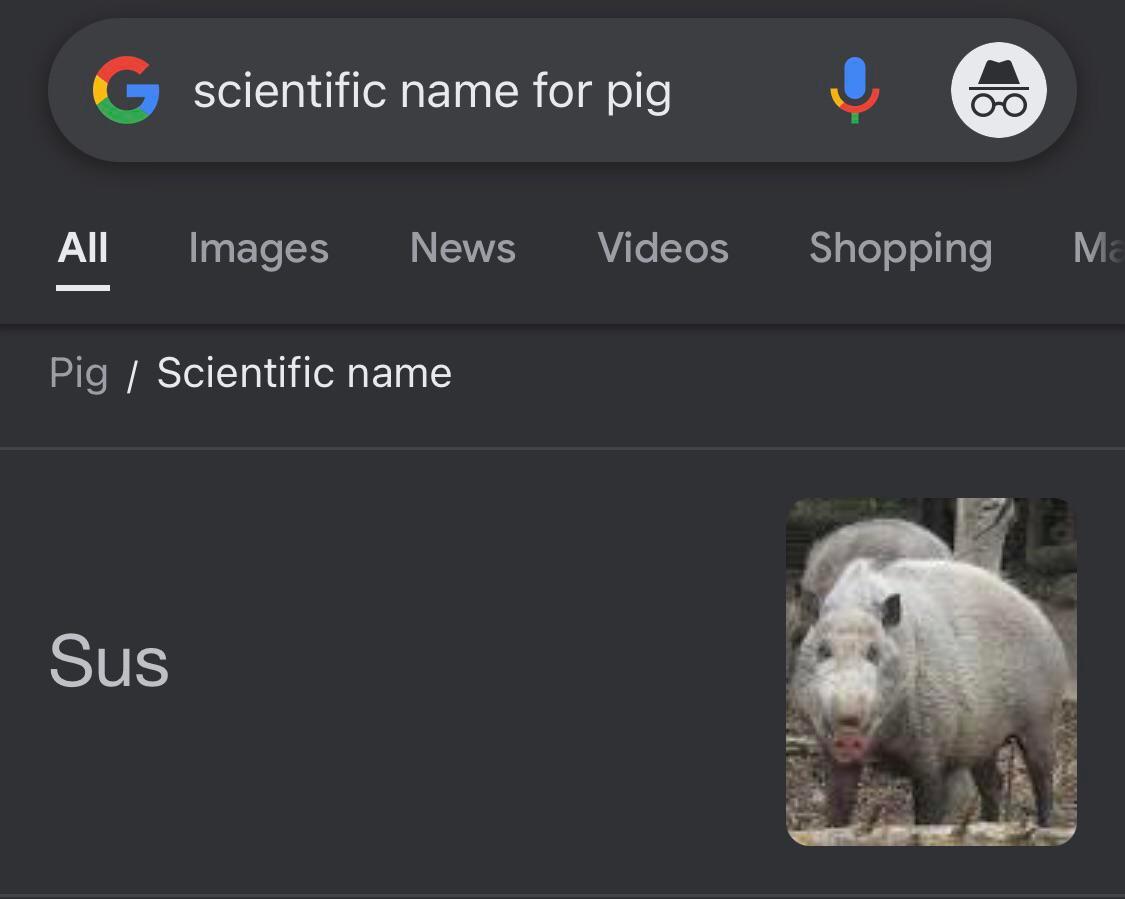Open the News tab

coord(462,248)
